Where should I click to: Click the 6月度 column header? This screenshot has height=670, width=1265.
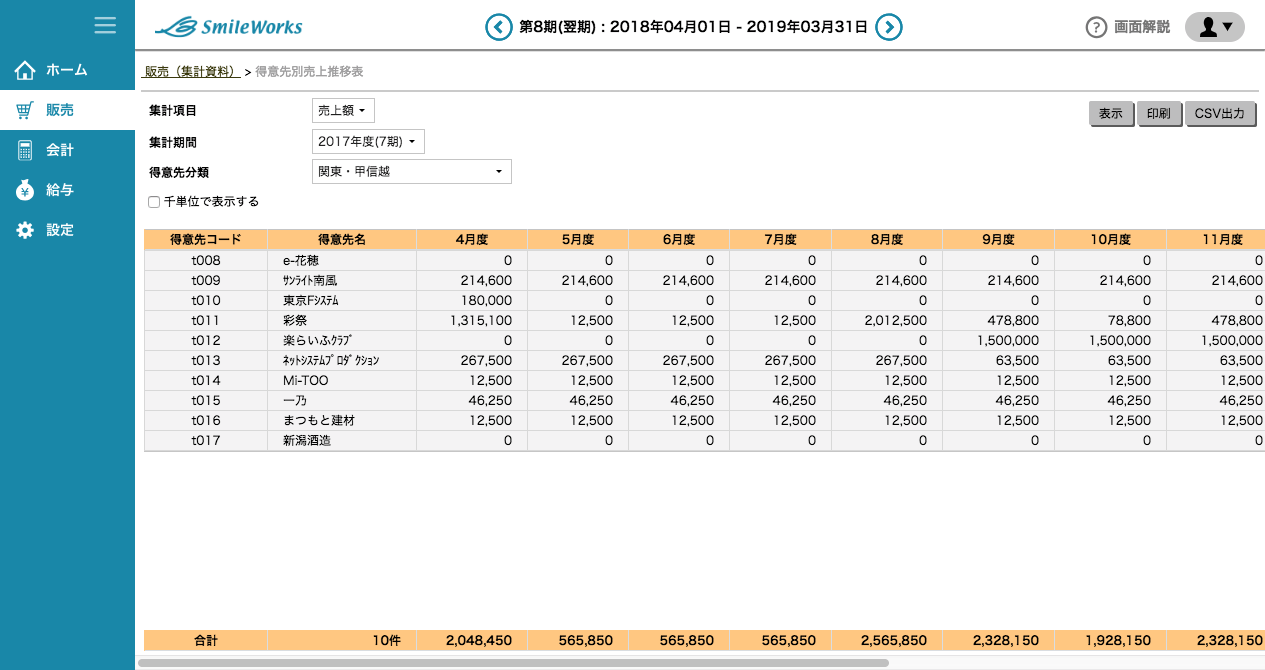point(678,240)
